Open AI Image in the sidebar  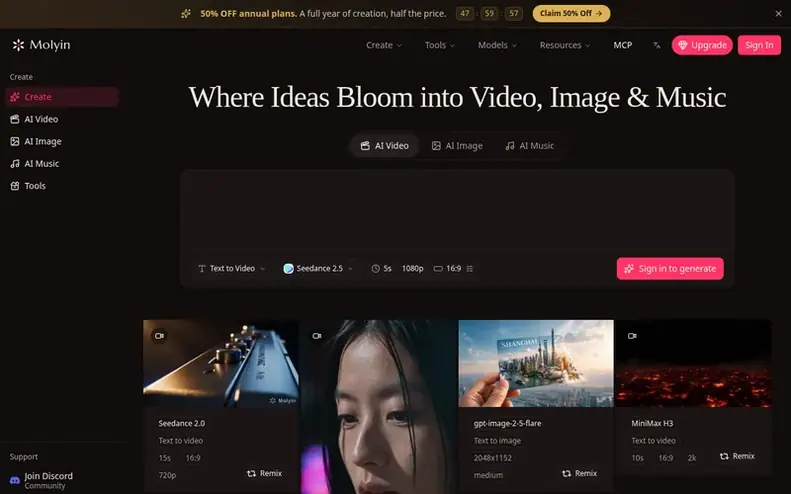[x=62, y=141]
